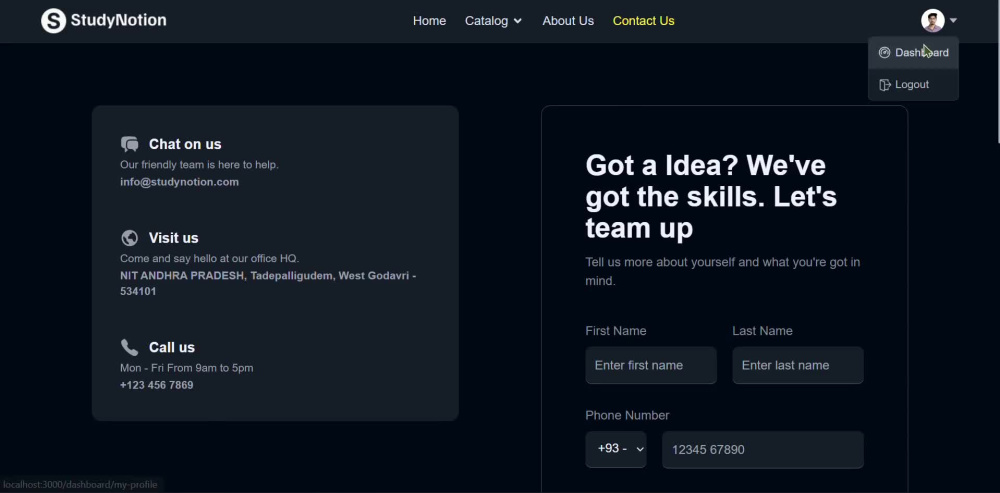Image resolution: width=1000 pixels, height=493 pixels.
Task: Click the Mon - Fri From 9am to 5pm text
Action: (187, 368)
